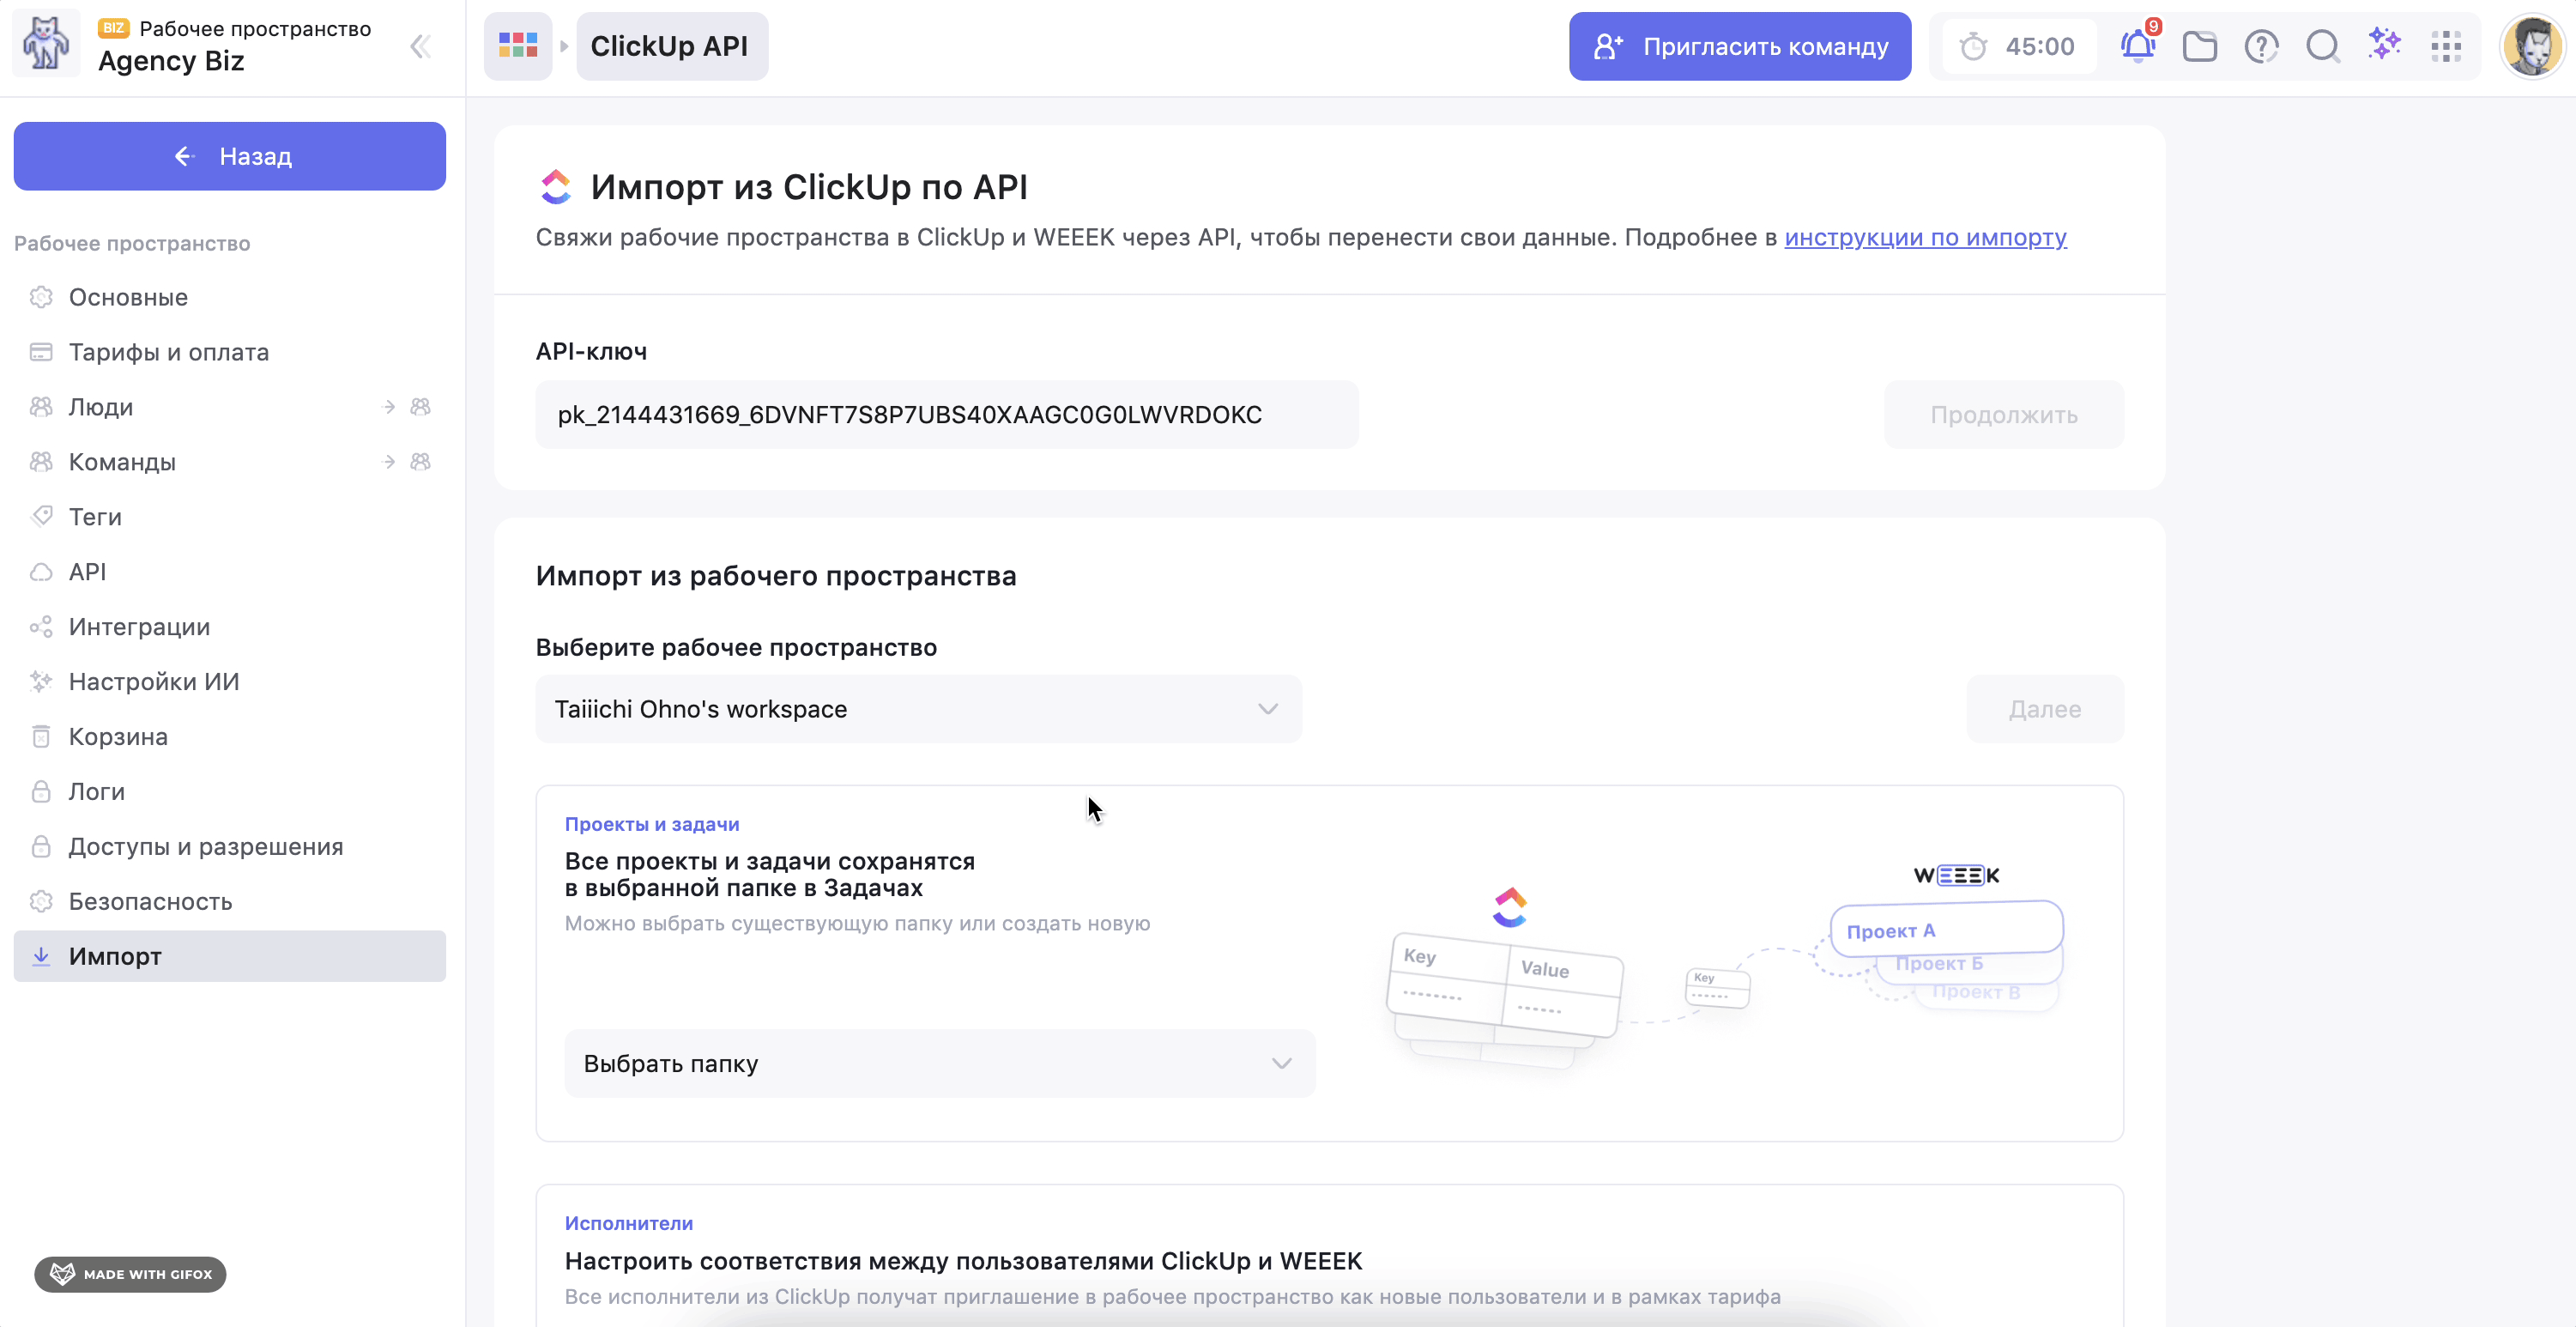This screenshot has width=2576, height=1327.
Task: Open the files folder icon in header
Action: 2199,46
